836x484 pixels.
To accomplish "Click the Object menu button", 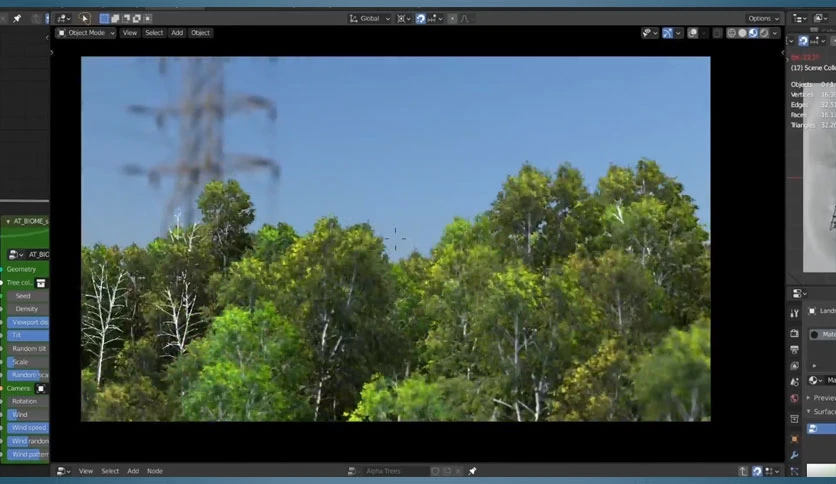I will 200,33.
